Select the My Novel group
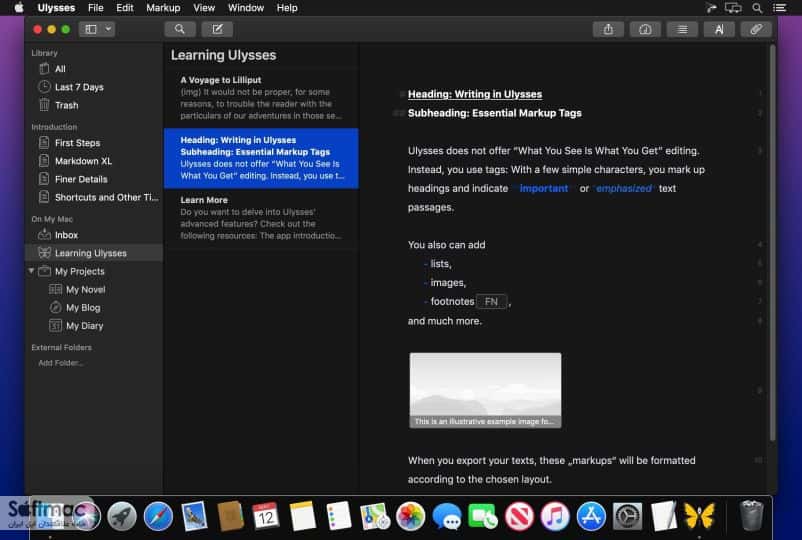 click(x=94, y=289)
